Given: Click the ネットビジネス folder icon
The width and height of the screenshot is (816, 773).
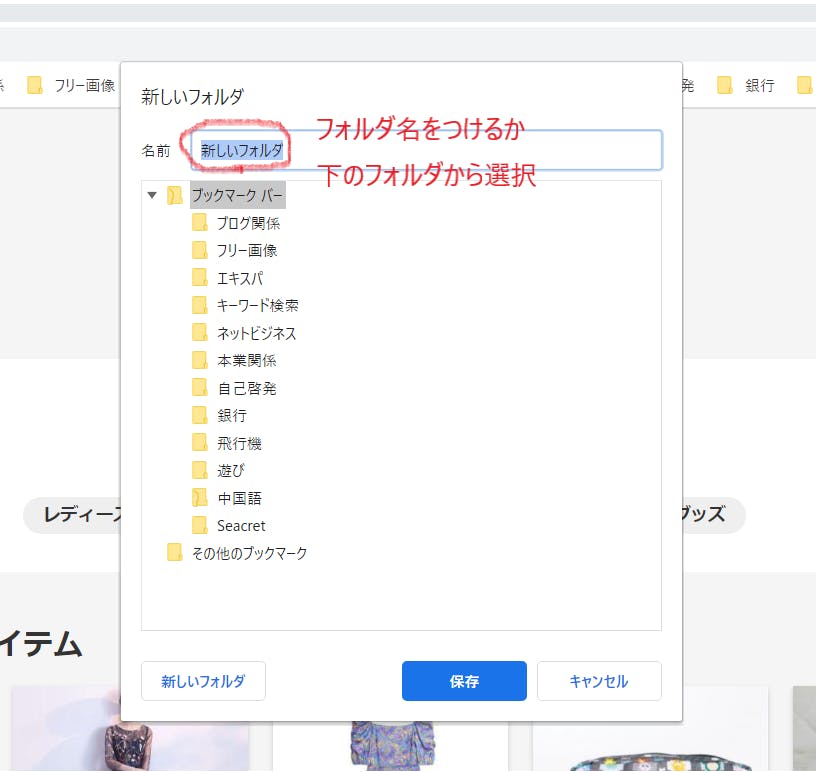Looking at the screenshot, I should [200, 333].
